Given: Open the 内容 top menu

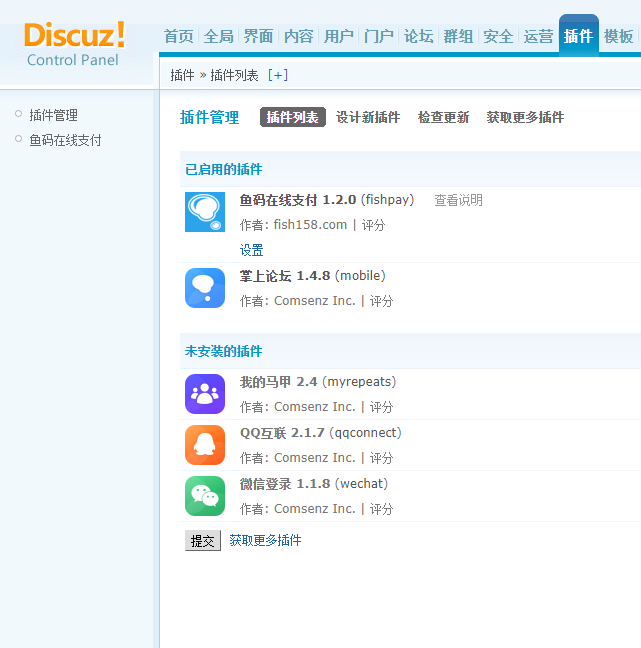Looking at the screenshot, I should tap(298, 36).
